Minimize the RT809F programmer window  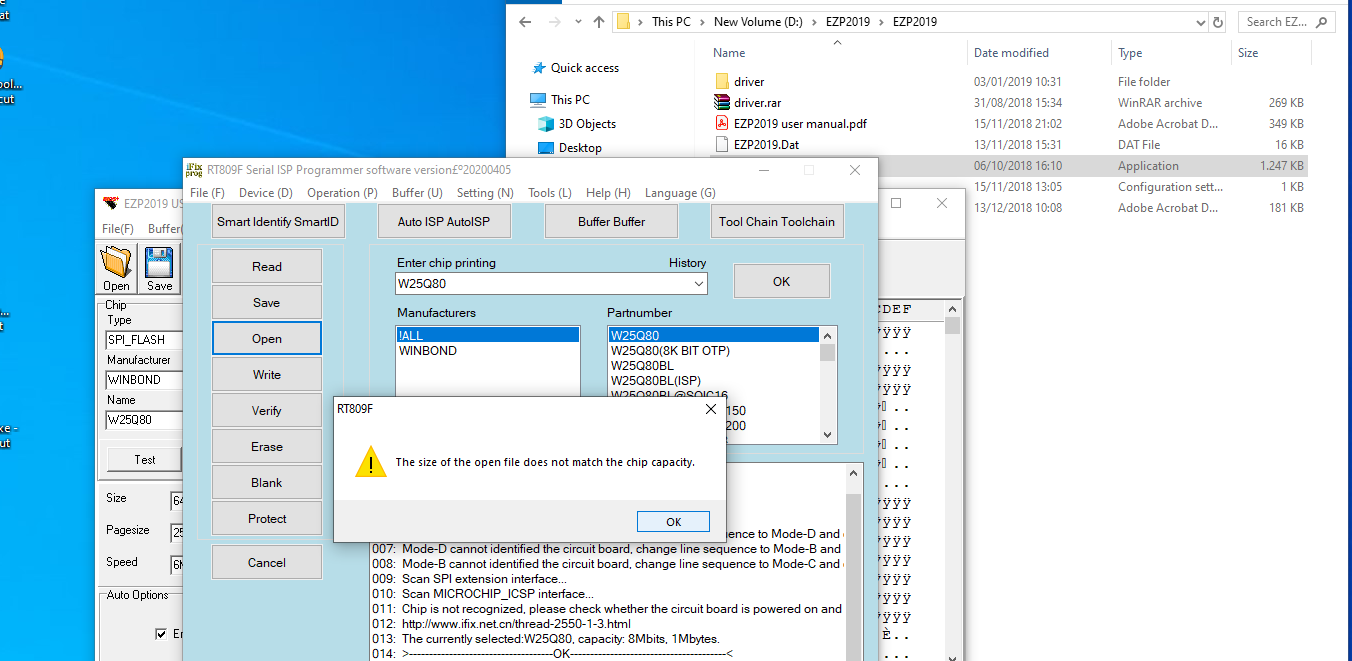pos(763,170)
